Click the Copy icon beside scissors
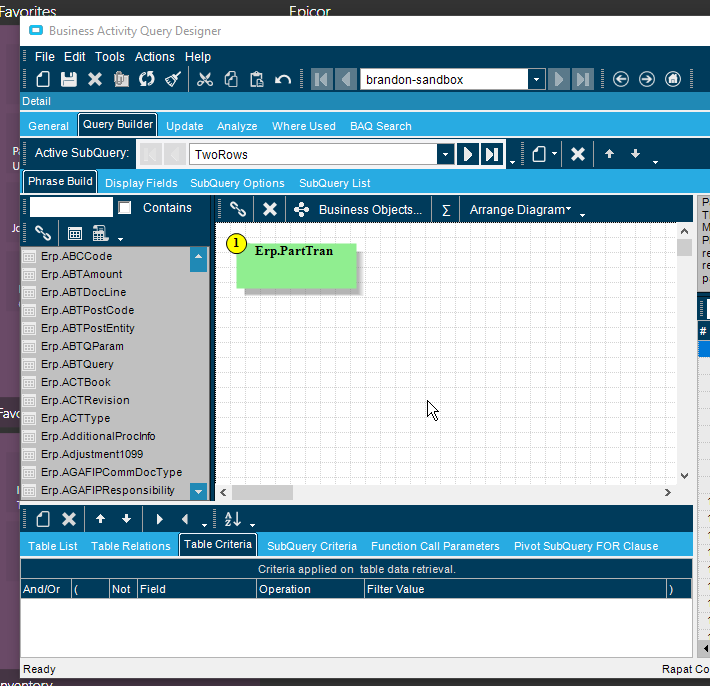This screenshot has width=710, height=686. 231,80
